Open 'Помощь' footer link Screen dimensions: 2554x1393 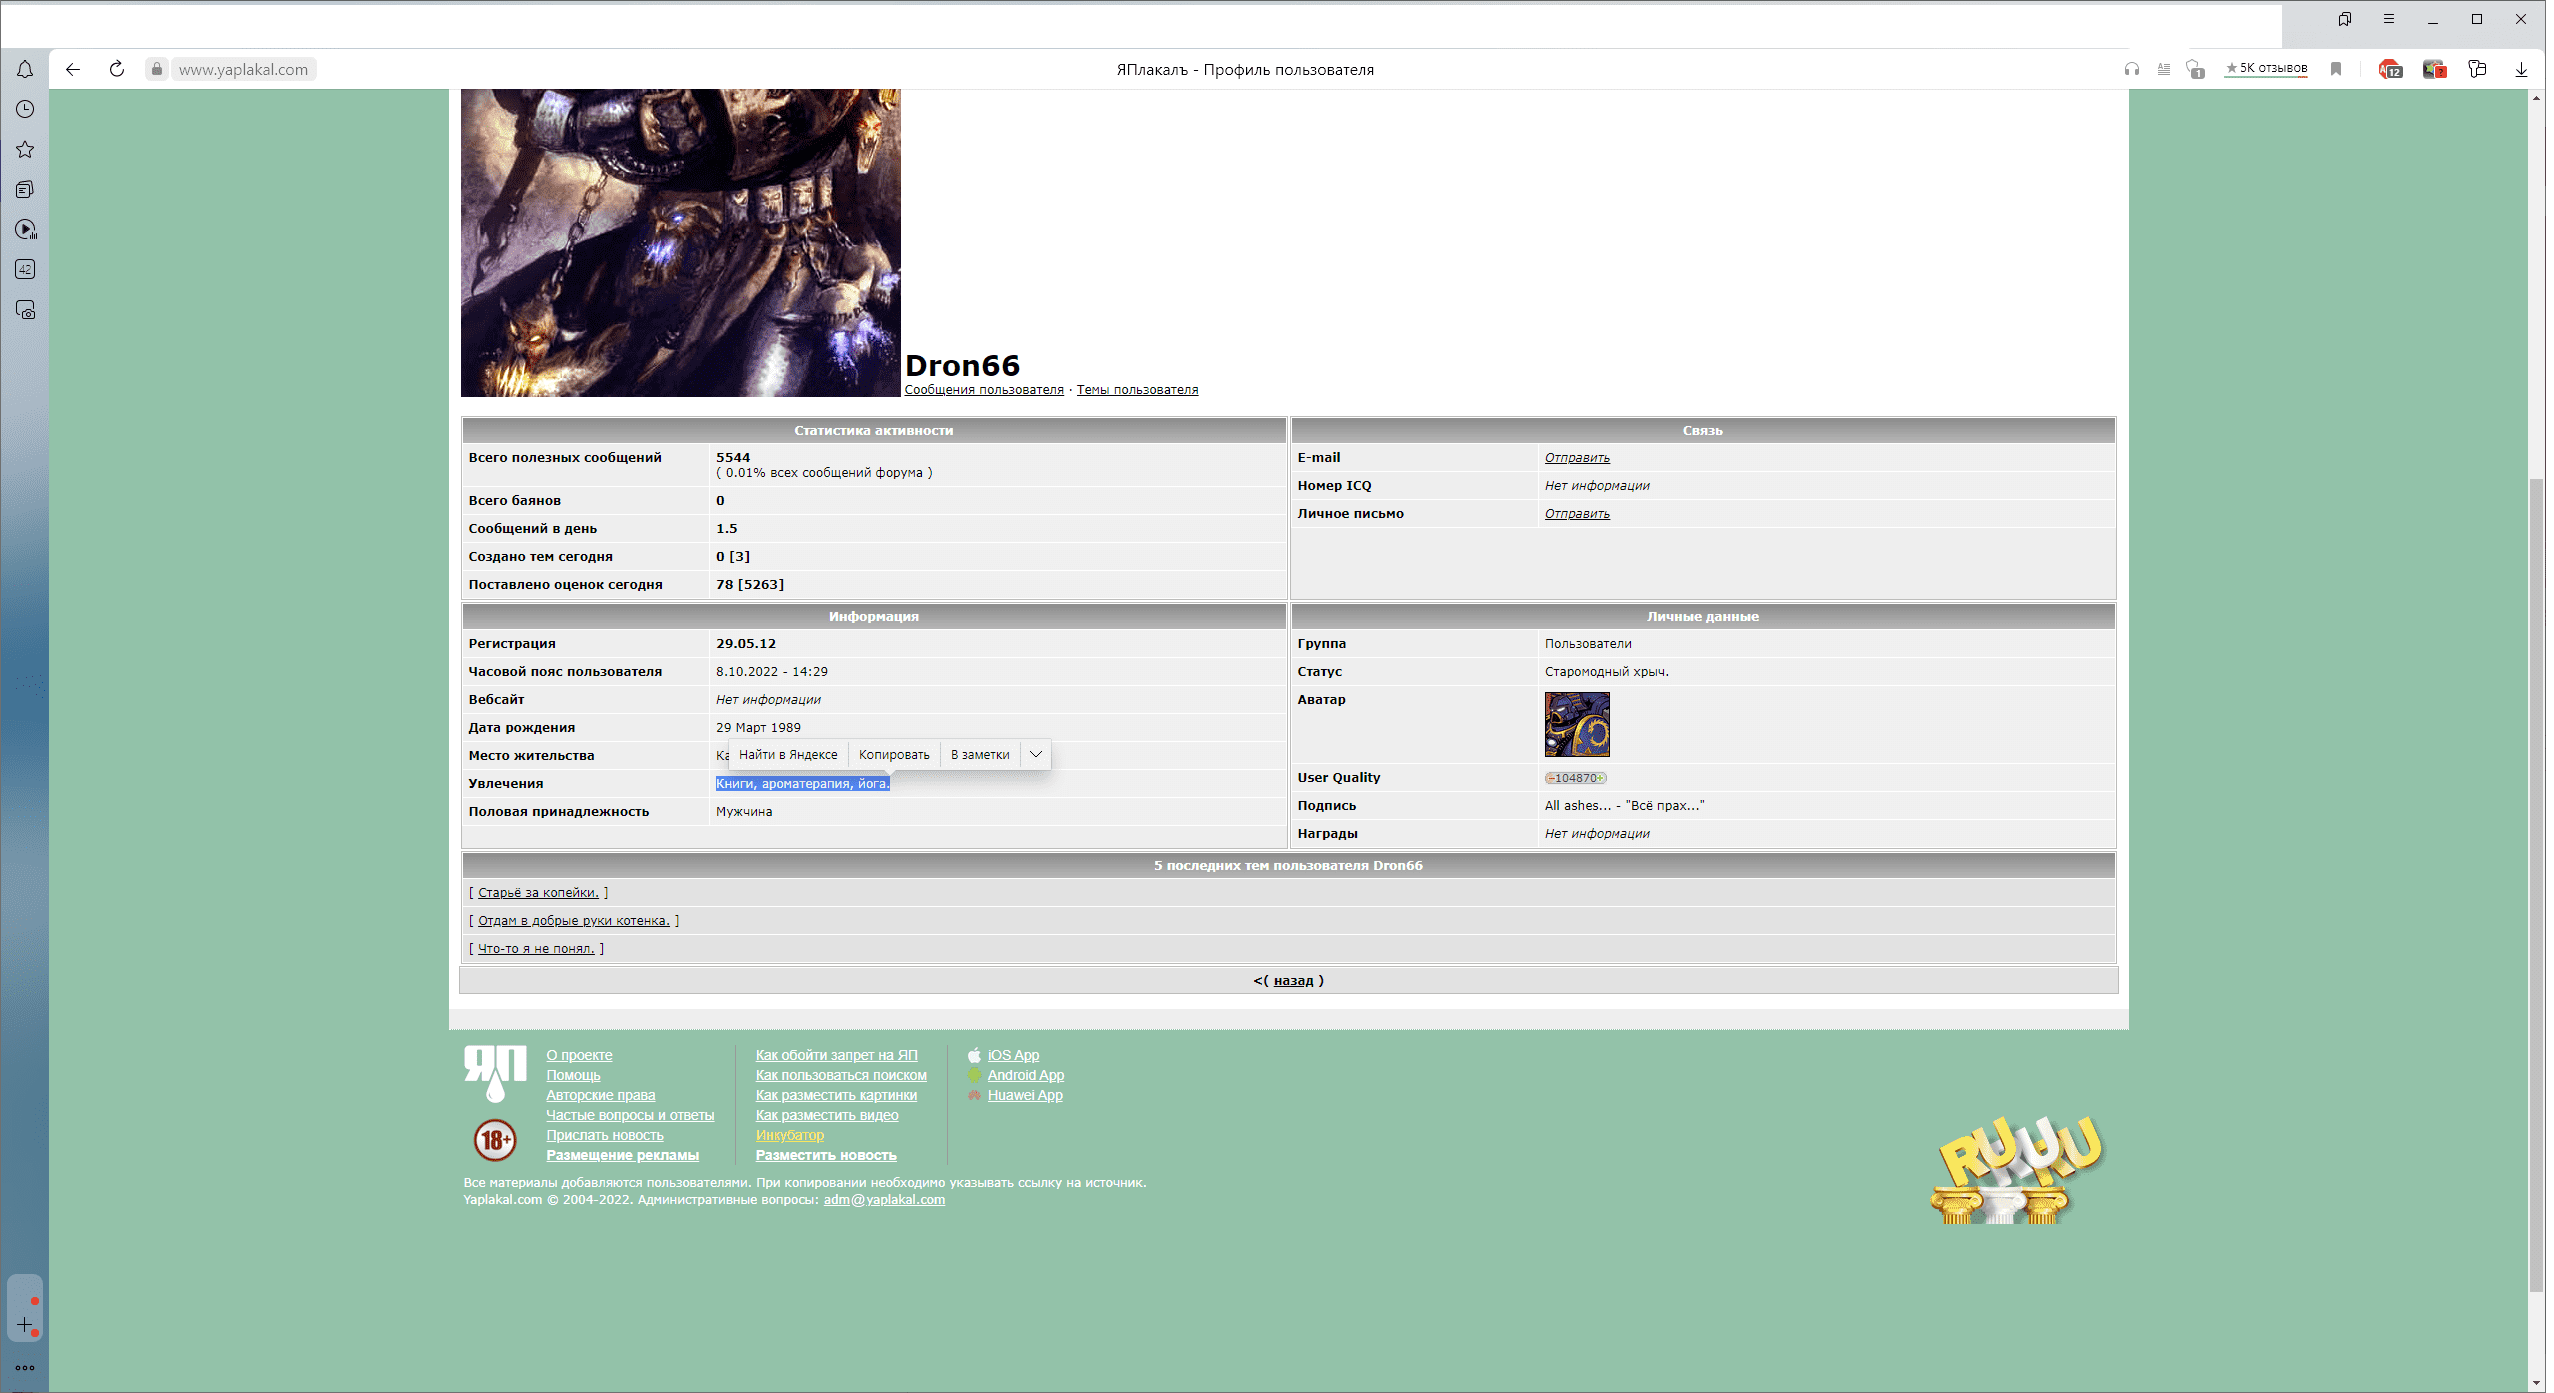point(573,1075)
